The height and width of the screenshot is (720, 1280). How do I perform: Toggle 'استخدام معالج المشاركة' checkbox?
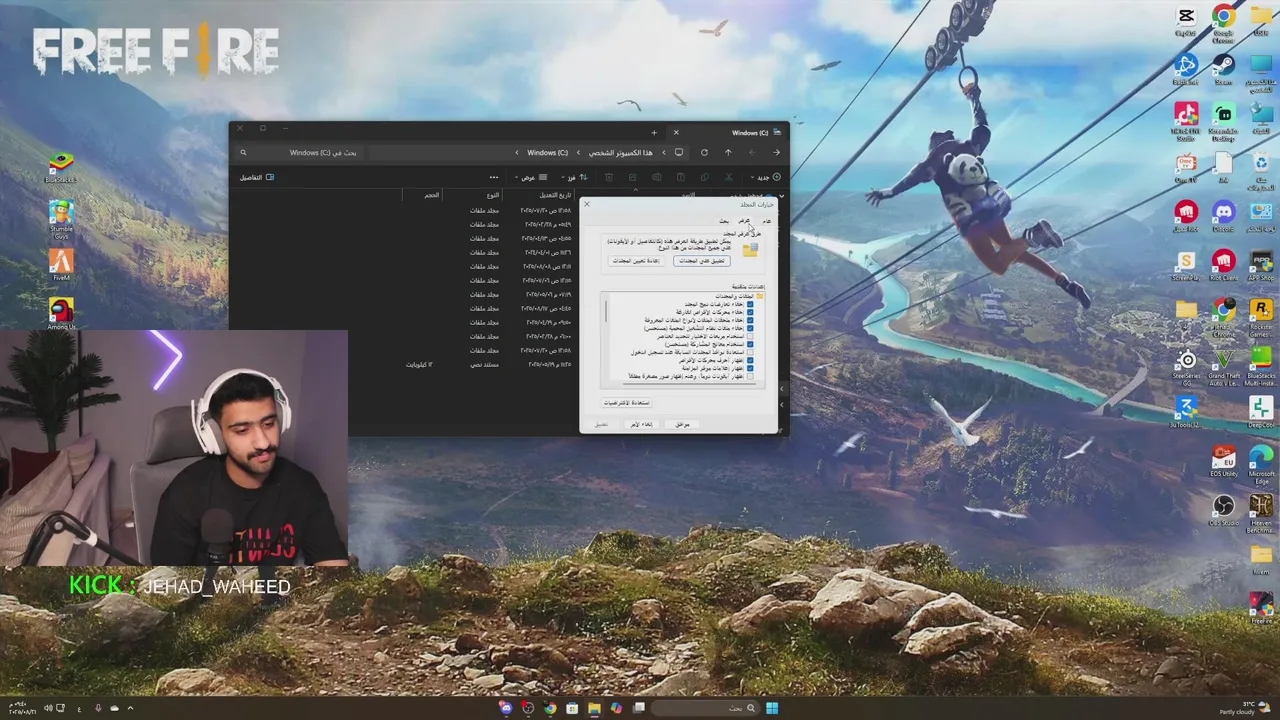tap(750, 344)
